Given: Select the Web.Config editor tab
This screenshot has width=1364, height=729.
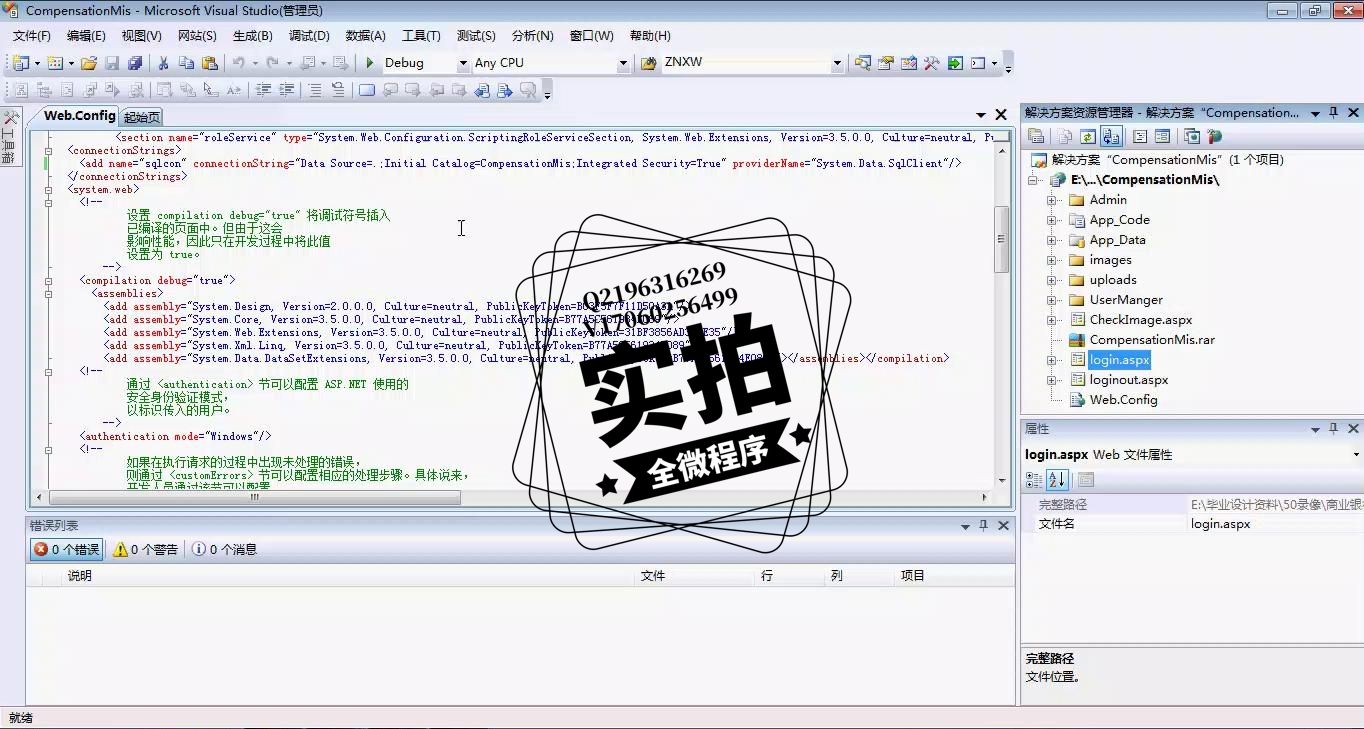Looking at the screenshot, I should coord(79,116).
